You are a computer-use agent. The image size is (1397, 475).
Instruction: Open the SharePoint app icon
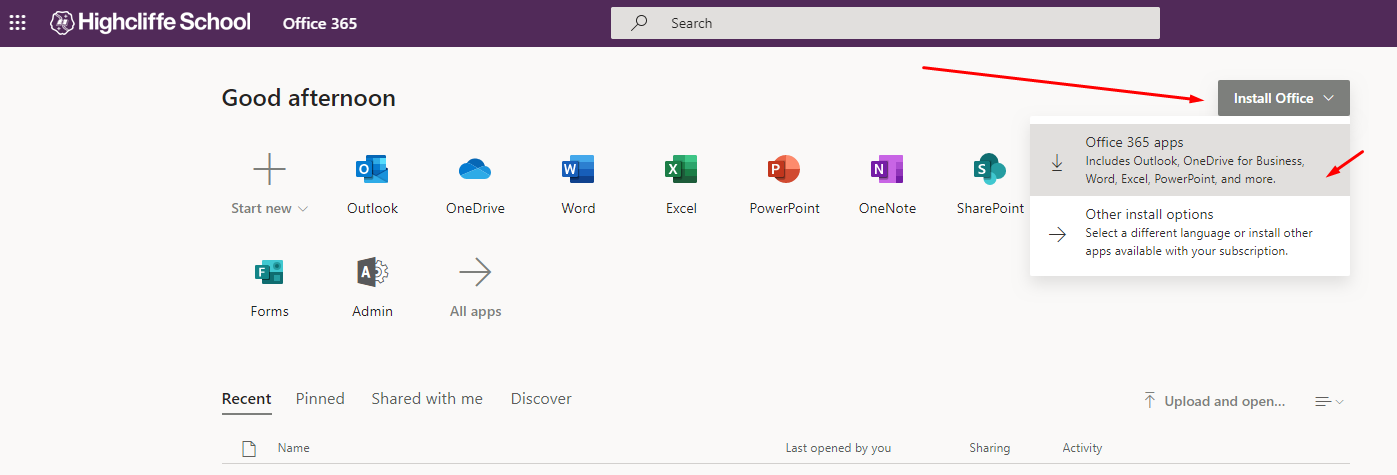point(990,169)
